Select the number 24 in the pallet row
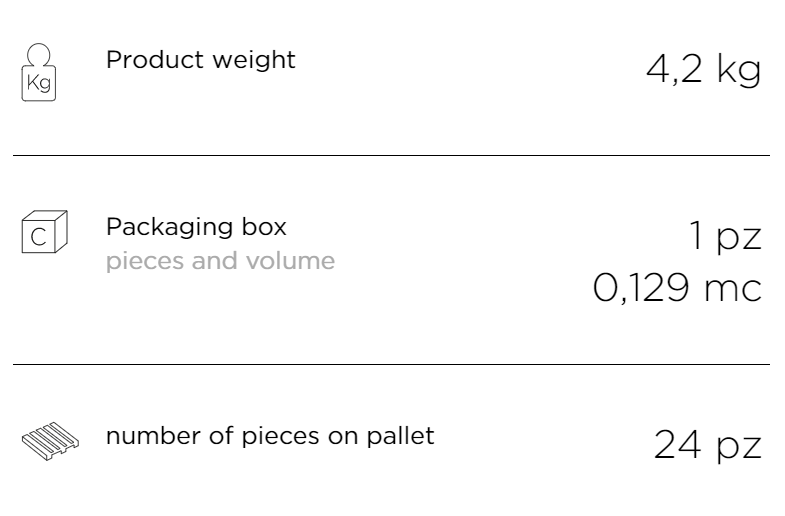This screenshot has width=785, height=516. (x=677, y=444)
